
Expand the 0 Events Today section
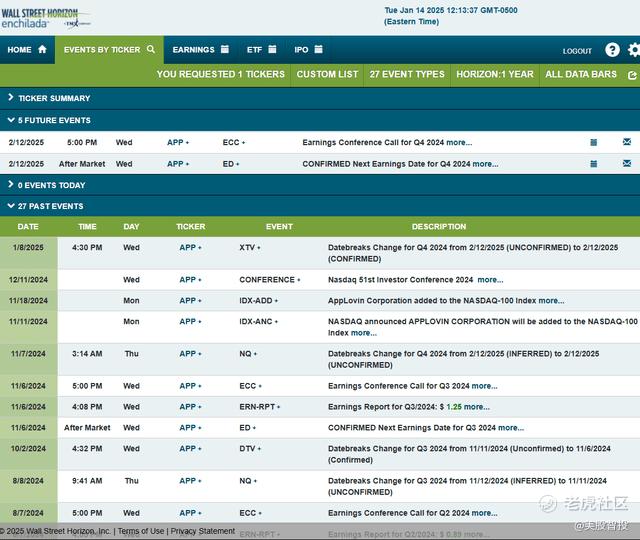[x=320, y=185]
